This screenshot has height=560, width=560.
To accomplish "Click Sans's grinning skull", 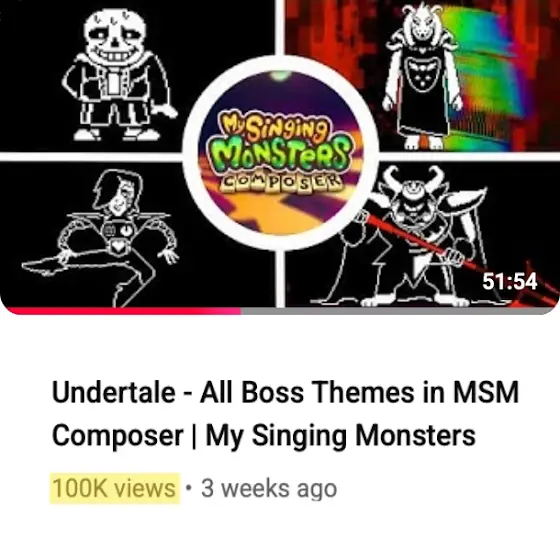I will 115,38.
